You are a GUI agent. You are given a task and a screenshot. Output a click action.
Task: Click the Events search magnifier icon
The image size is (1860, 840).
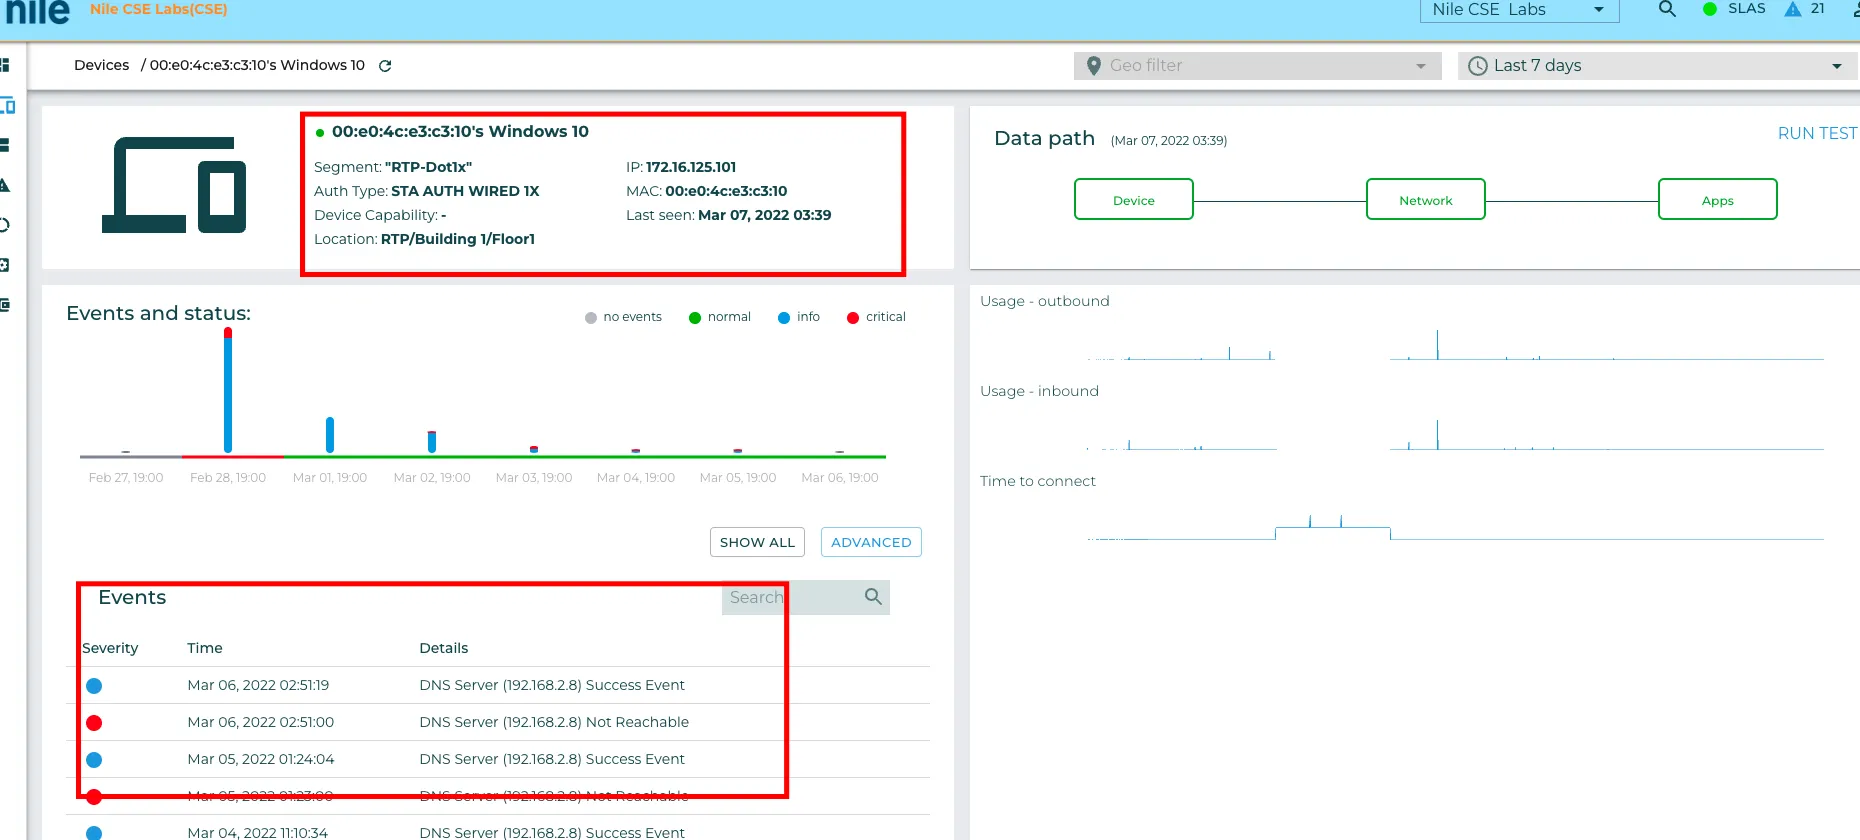point(873,597)
